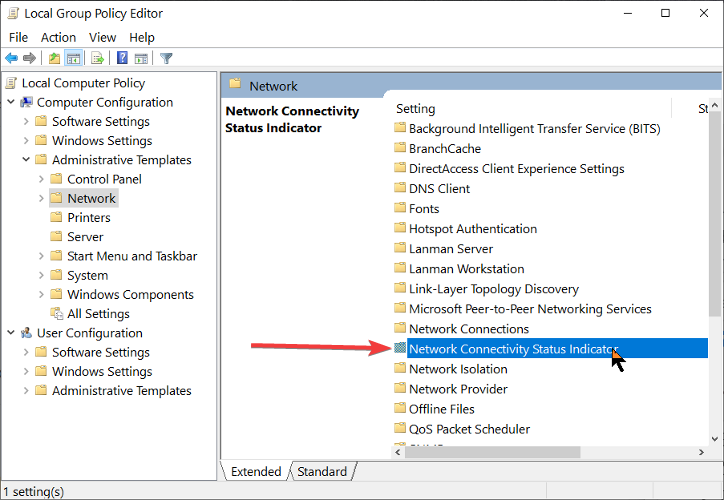Open the File menu
Screen dimensions: 724x500
pos(18,37)
